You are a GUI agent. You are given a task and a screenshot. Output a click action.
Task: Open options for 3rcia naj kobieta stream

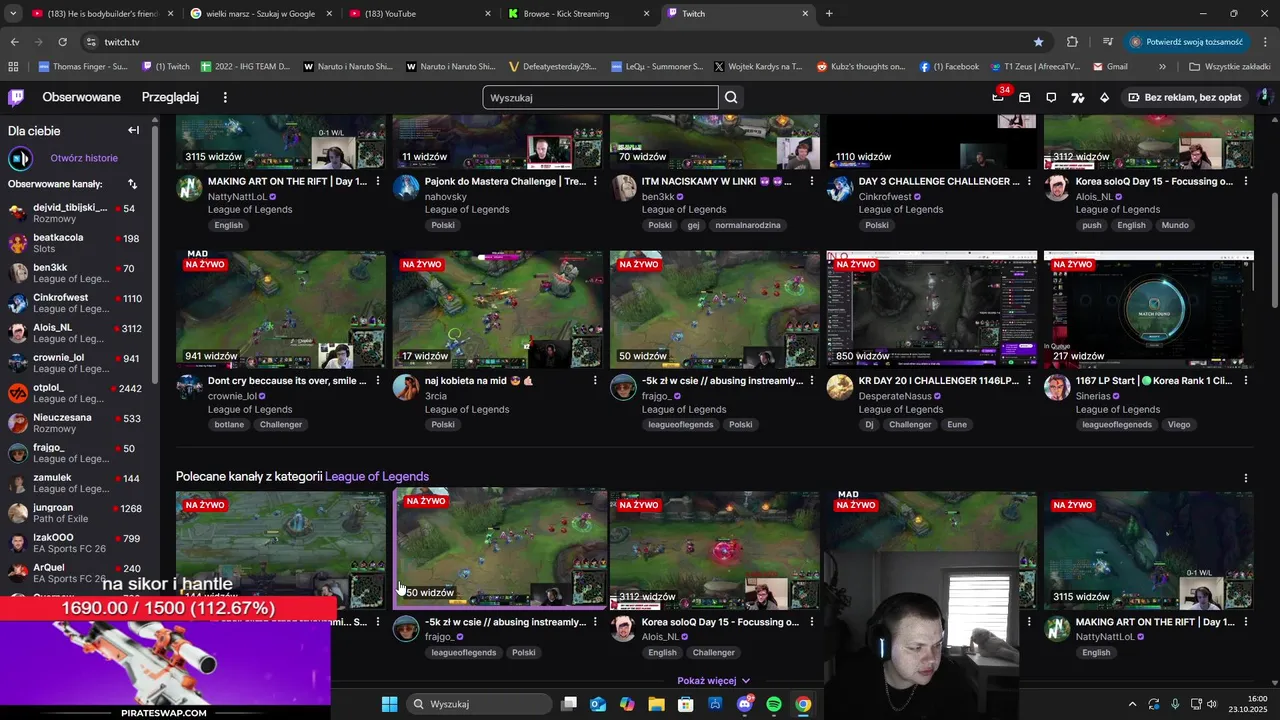point(594,381)
